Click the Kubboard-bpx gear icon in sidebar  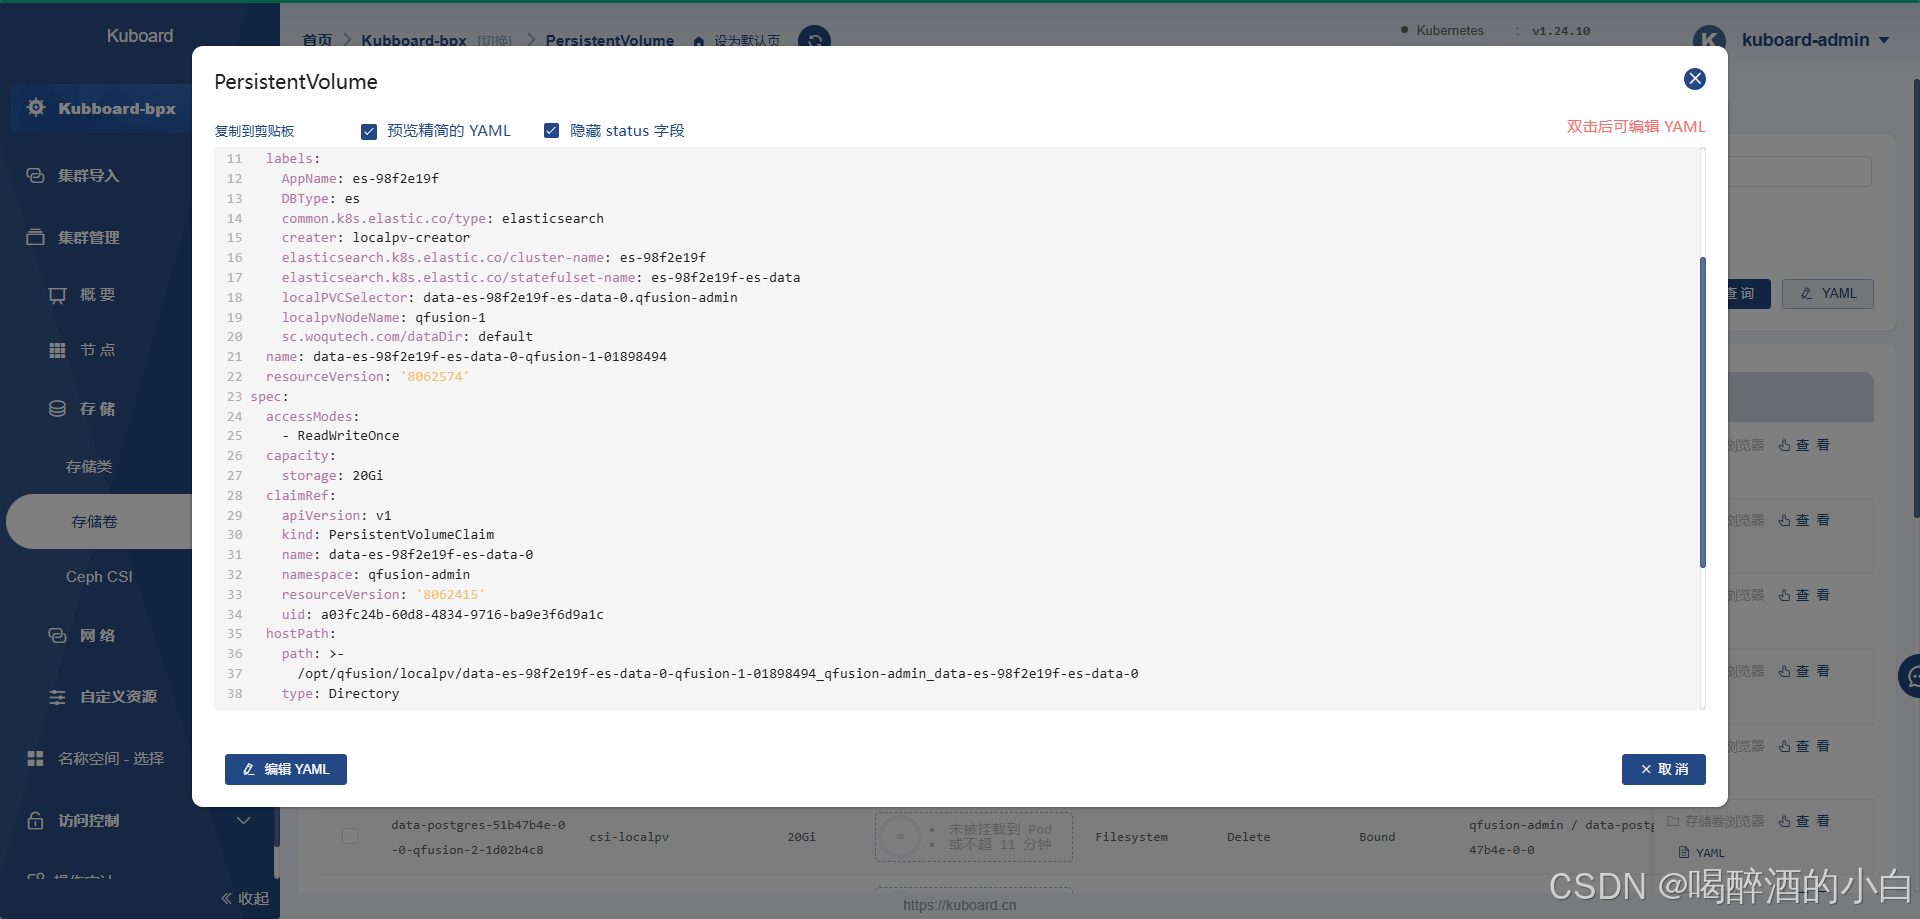[36, 108]
